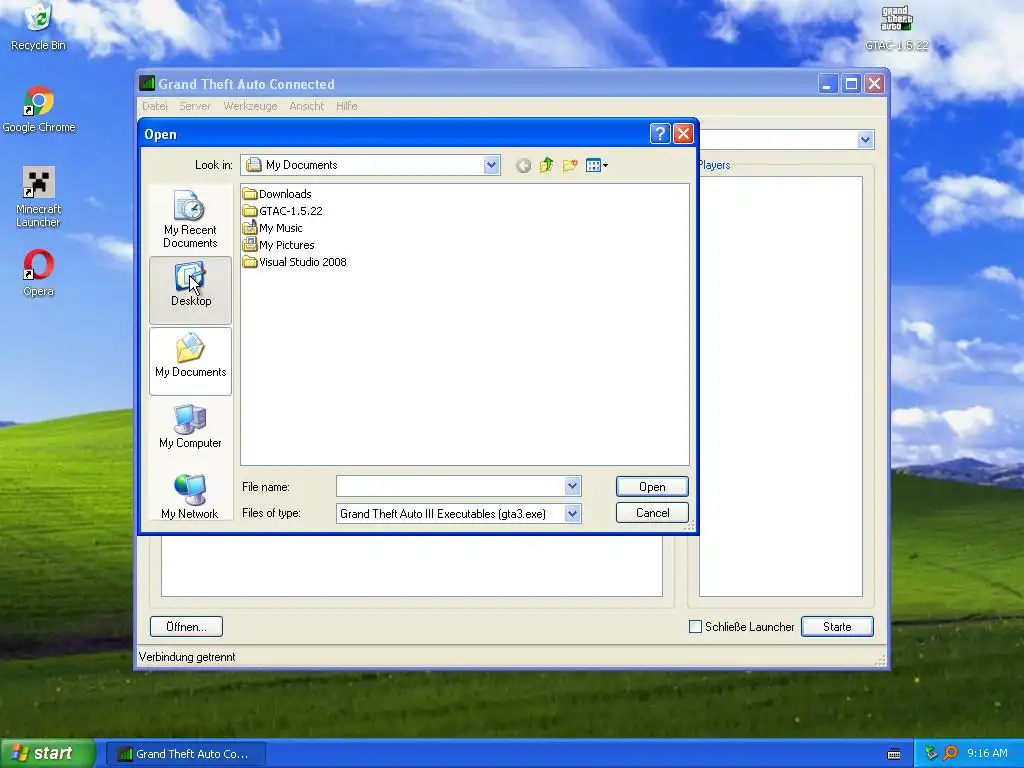Screen dimensions: 1024x768
Task: Select the Visual Studio 2008 folder
Action: [x=295, y=262]
